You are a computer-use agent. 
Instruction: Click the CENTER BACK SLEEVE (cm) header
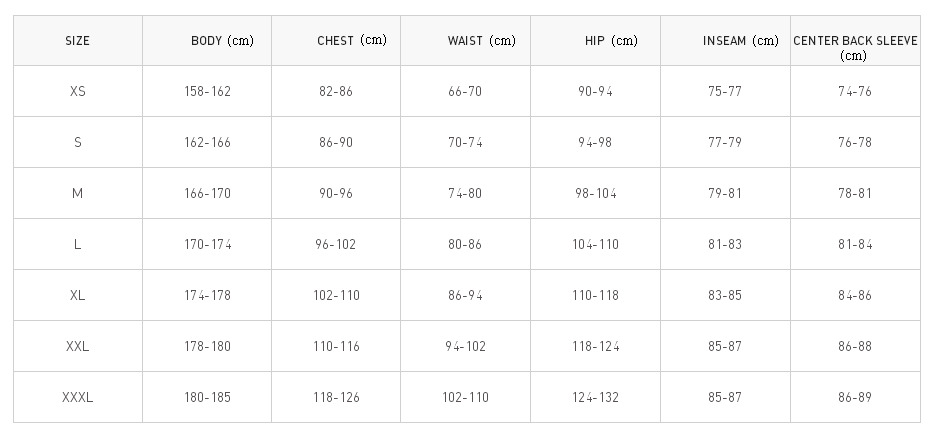(856, 41)
